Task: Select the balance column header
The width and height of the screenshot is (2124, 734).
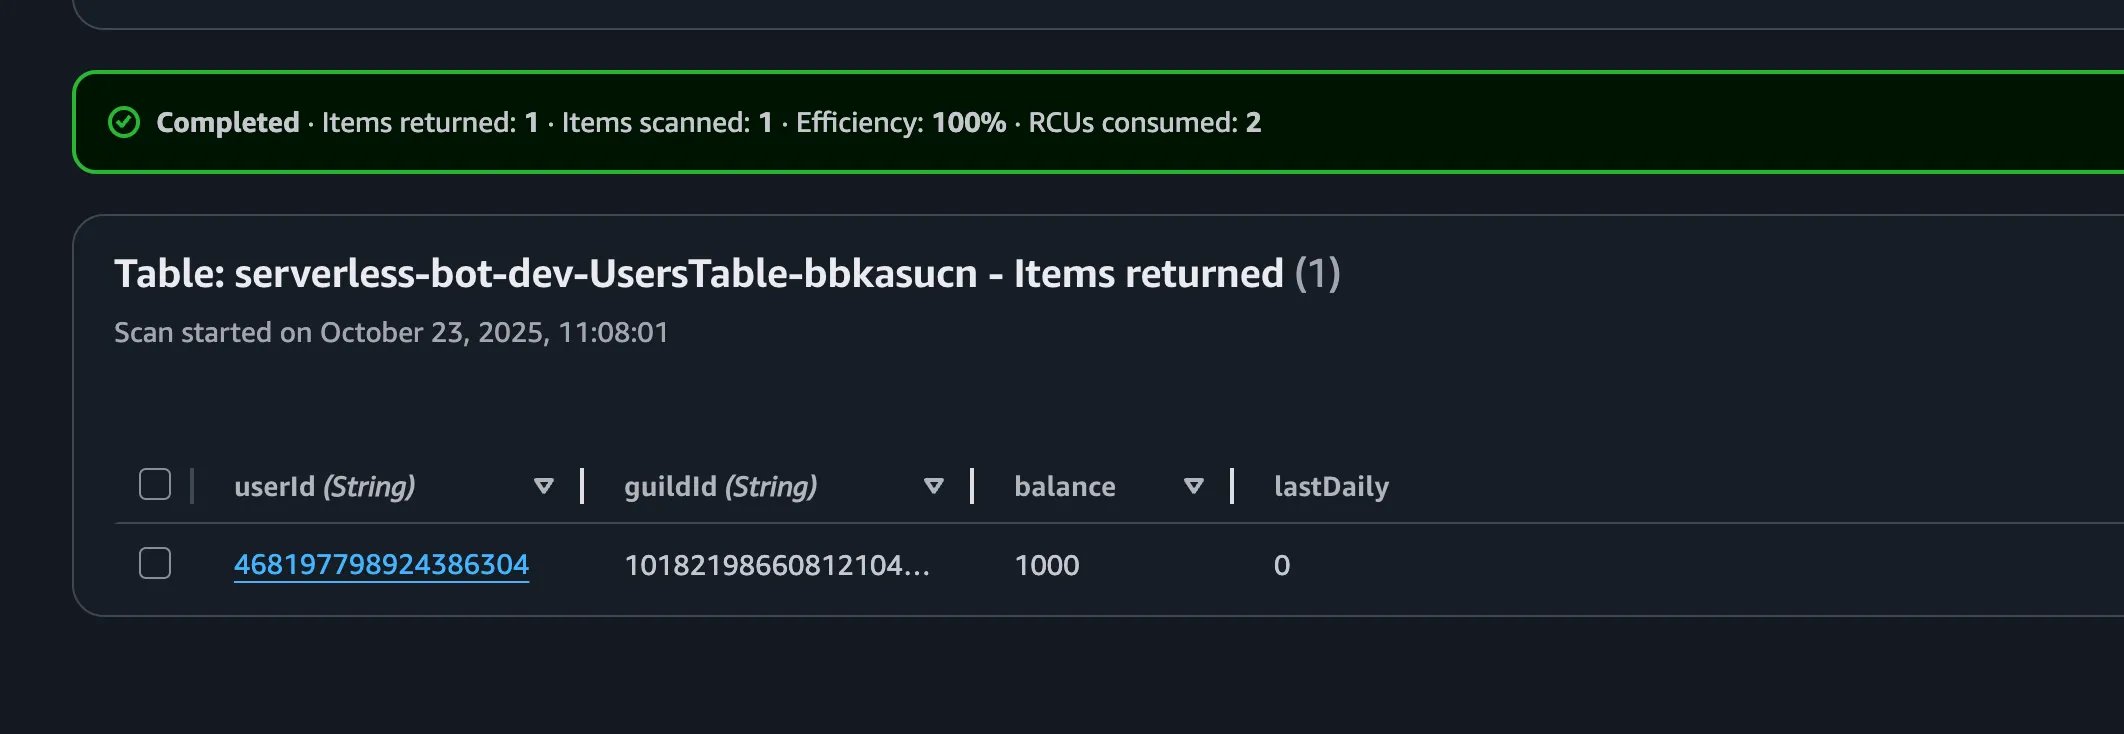Action: pos(1064,487)
